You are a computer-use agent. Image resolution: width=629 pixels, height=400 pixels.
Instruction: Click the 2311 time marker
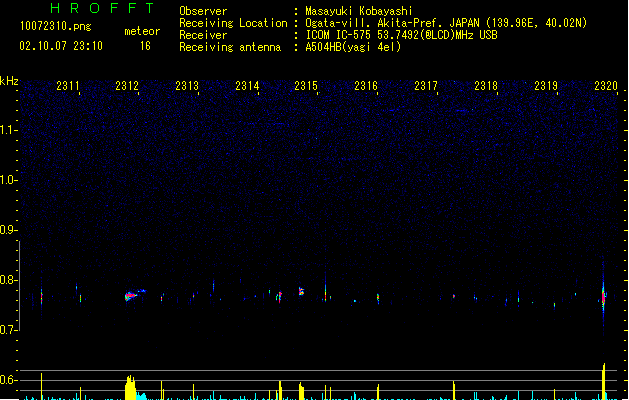[x=68, y=86]
